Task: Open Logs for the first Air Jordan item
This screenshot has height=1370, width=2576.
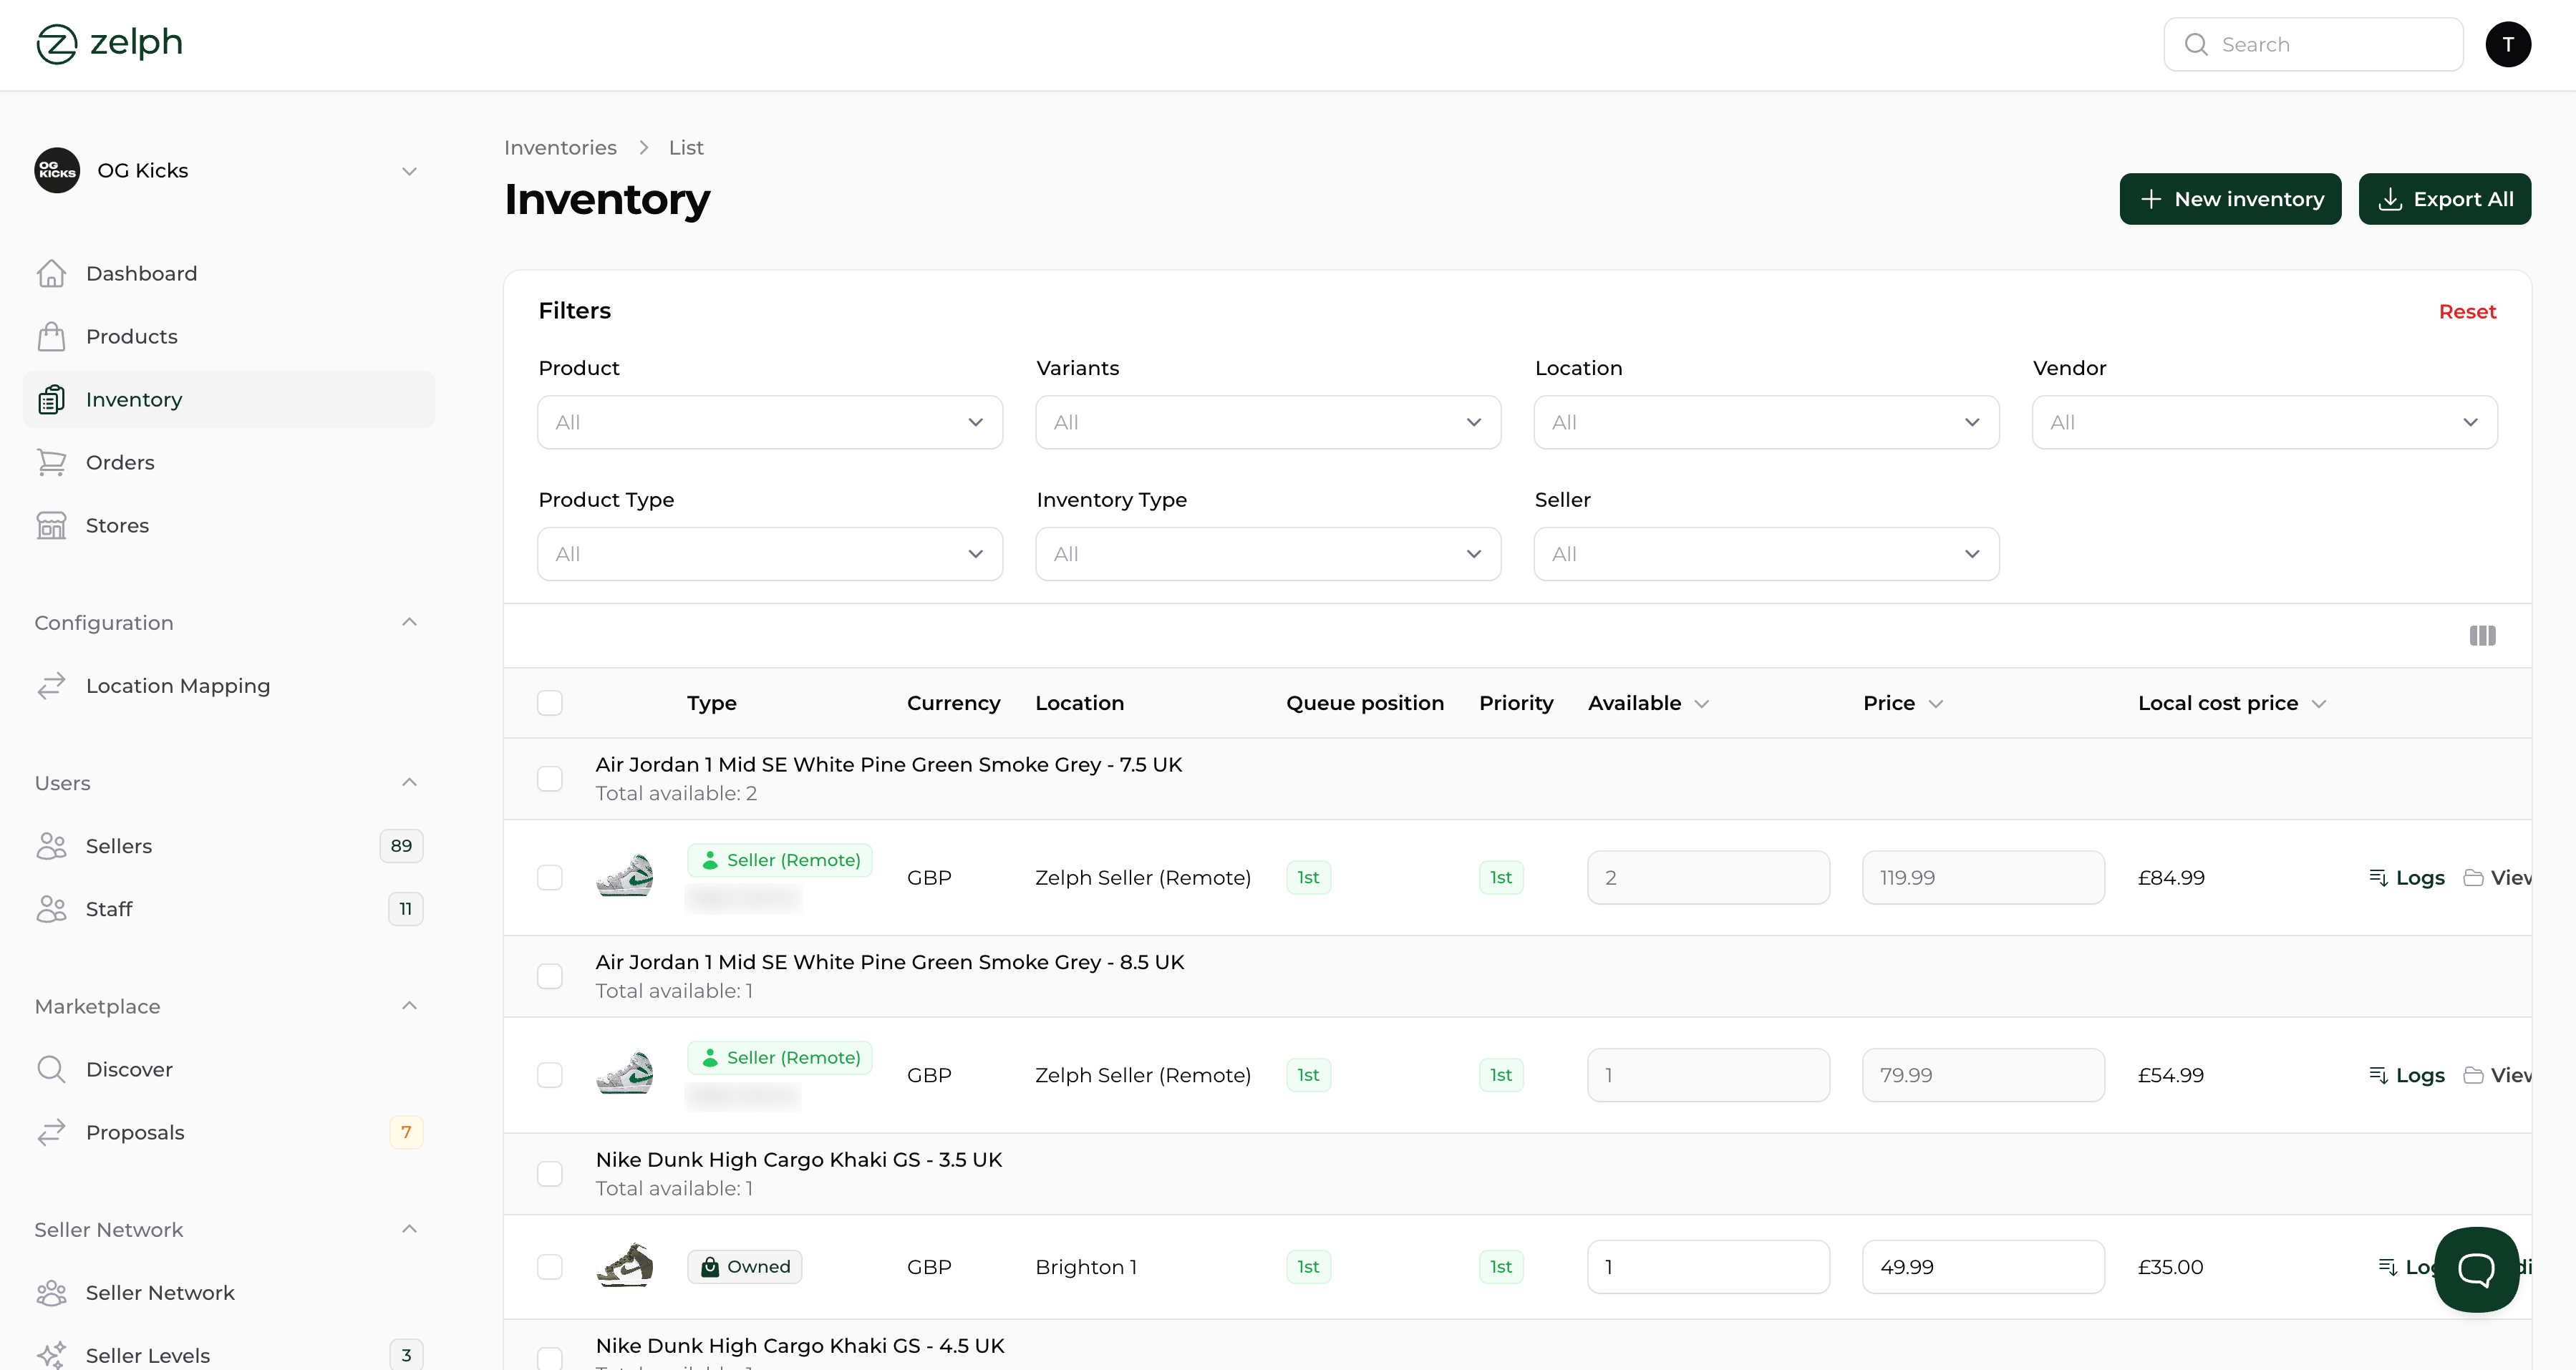Action: point(2408,877)
